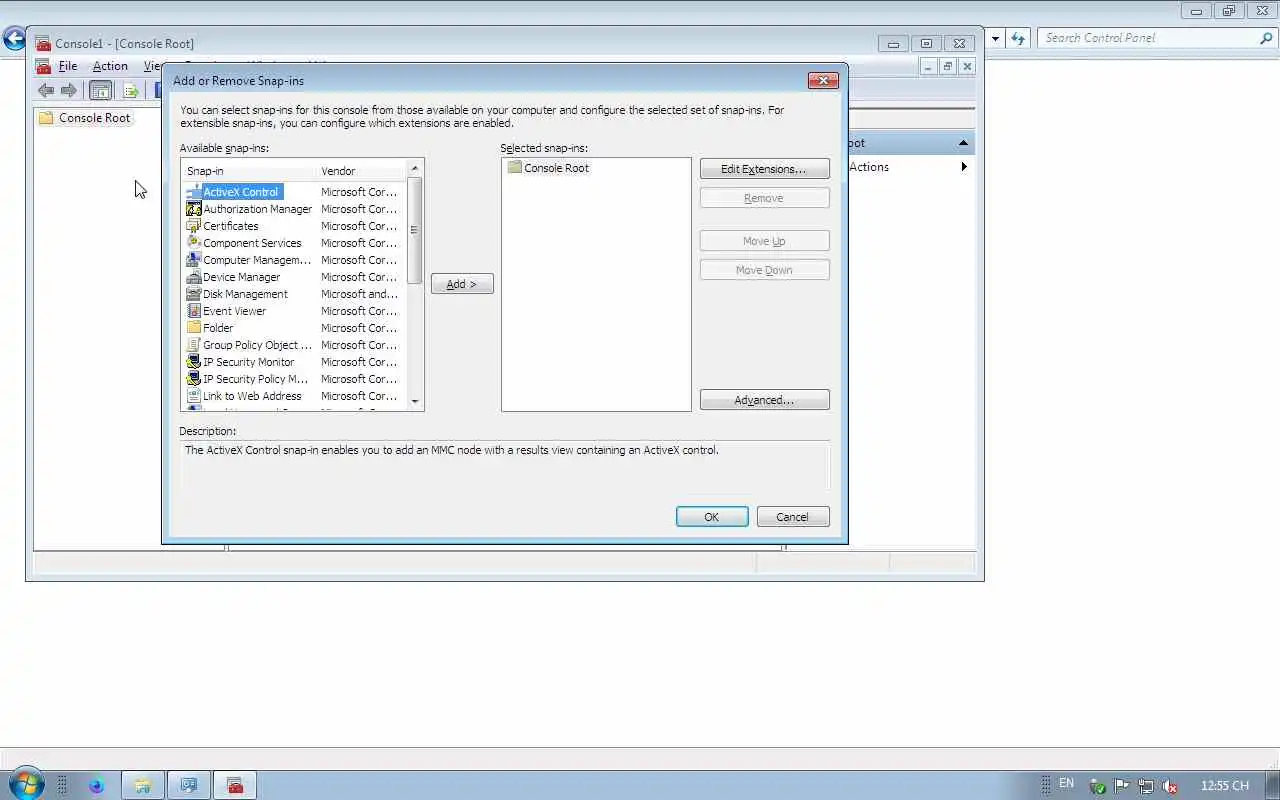
Task: Restore the inner MMC child window
Action: [947, 66]
